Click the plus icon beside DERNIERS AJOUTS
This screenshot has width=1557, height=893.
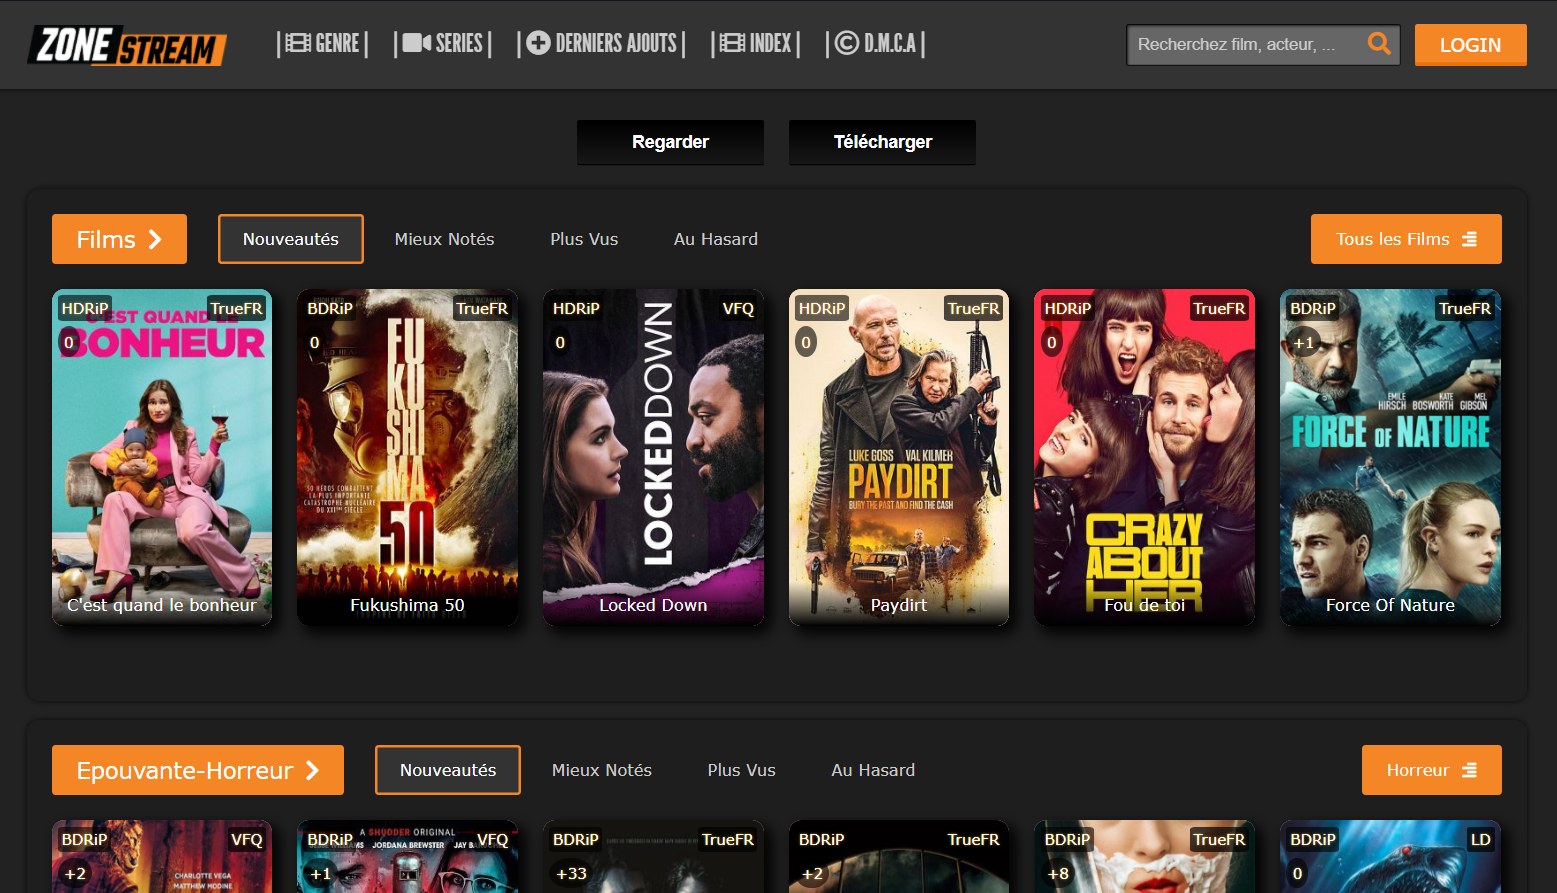coord(538,43)
